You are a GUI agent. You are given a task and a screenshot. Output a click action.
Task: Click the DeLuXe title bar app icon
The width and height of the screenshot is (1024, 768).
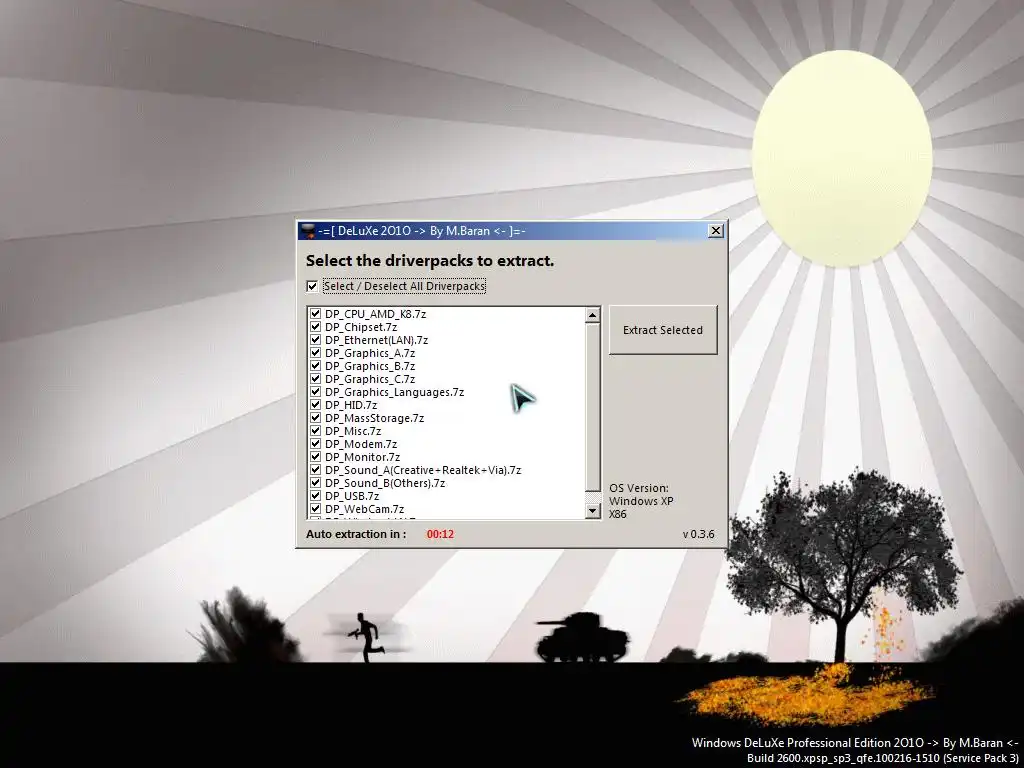click(308, 231)
